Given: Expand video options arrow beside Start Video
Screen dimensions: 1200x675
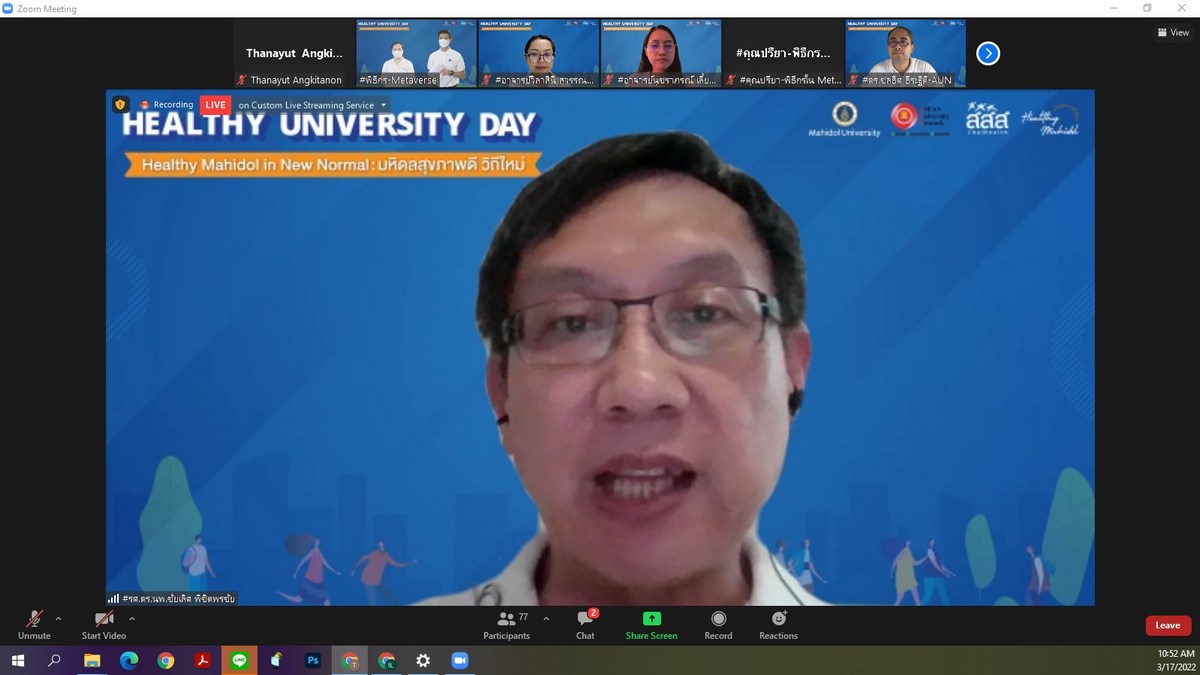Looking at the screenshot, I should 132,619.
